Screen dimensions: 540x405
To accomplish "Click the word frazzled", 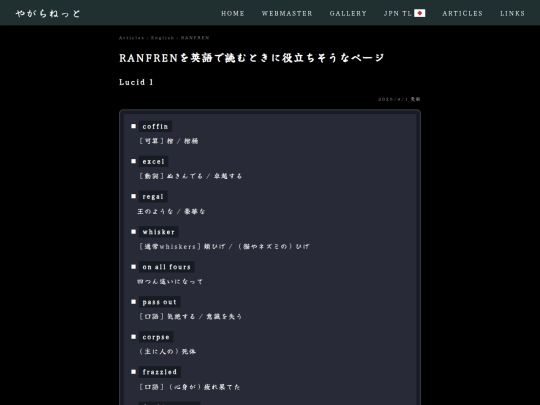I will [160, 372].
